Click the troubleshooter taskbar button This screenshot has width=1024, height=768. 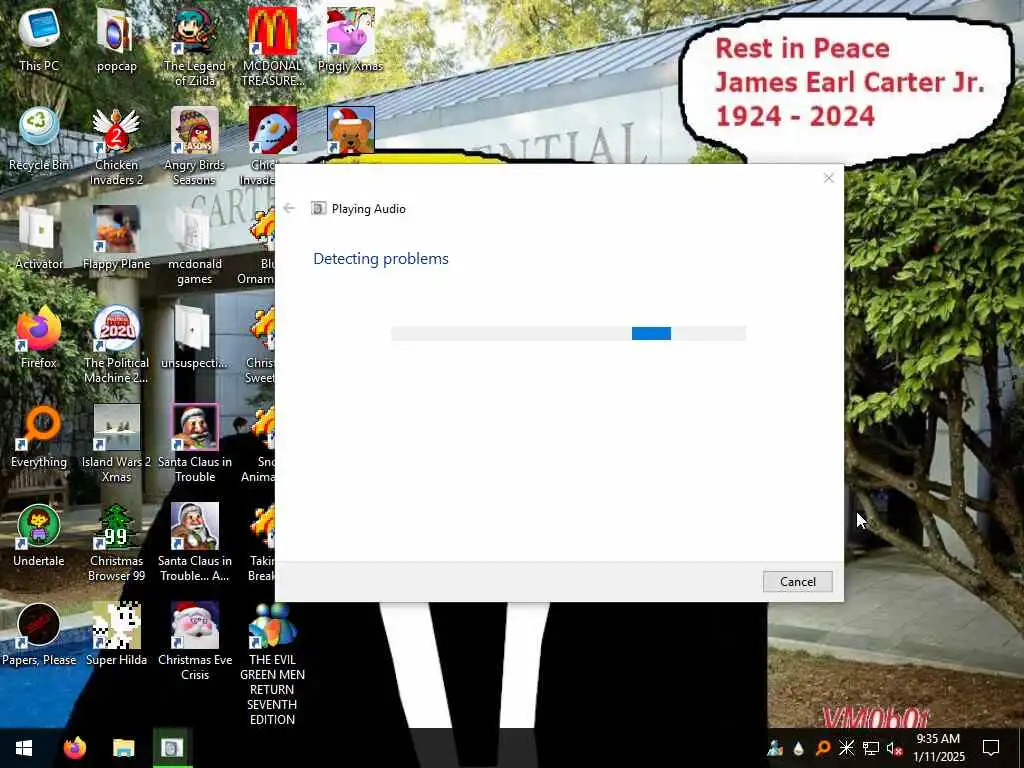coord(172,748)
